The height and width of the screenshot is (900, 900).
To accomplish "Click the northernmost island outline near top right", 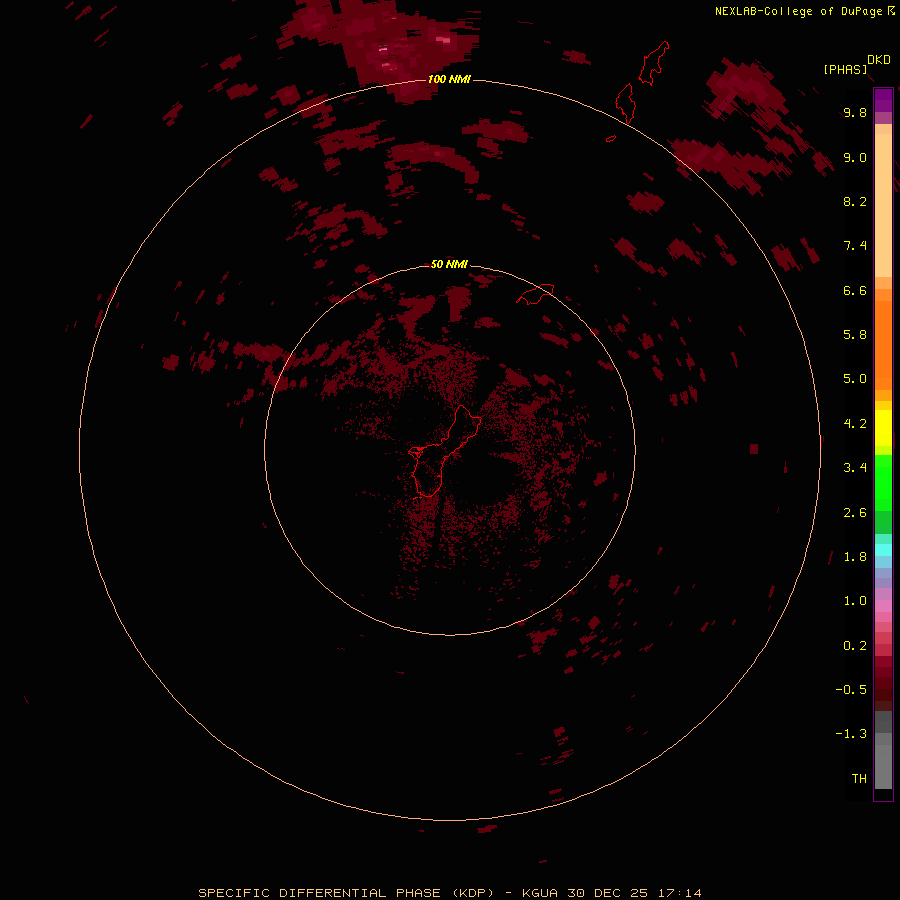I will click(654, 63).
